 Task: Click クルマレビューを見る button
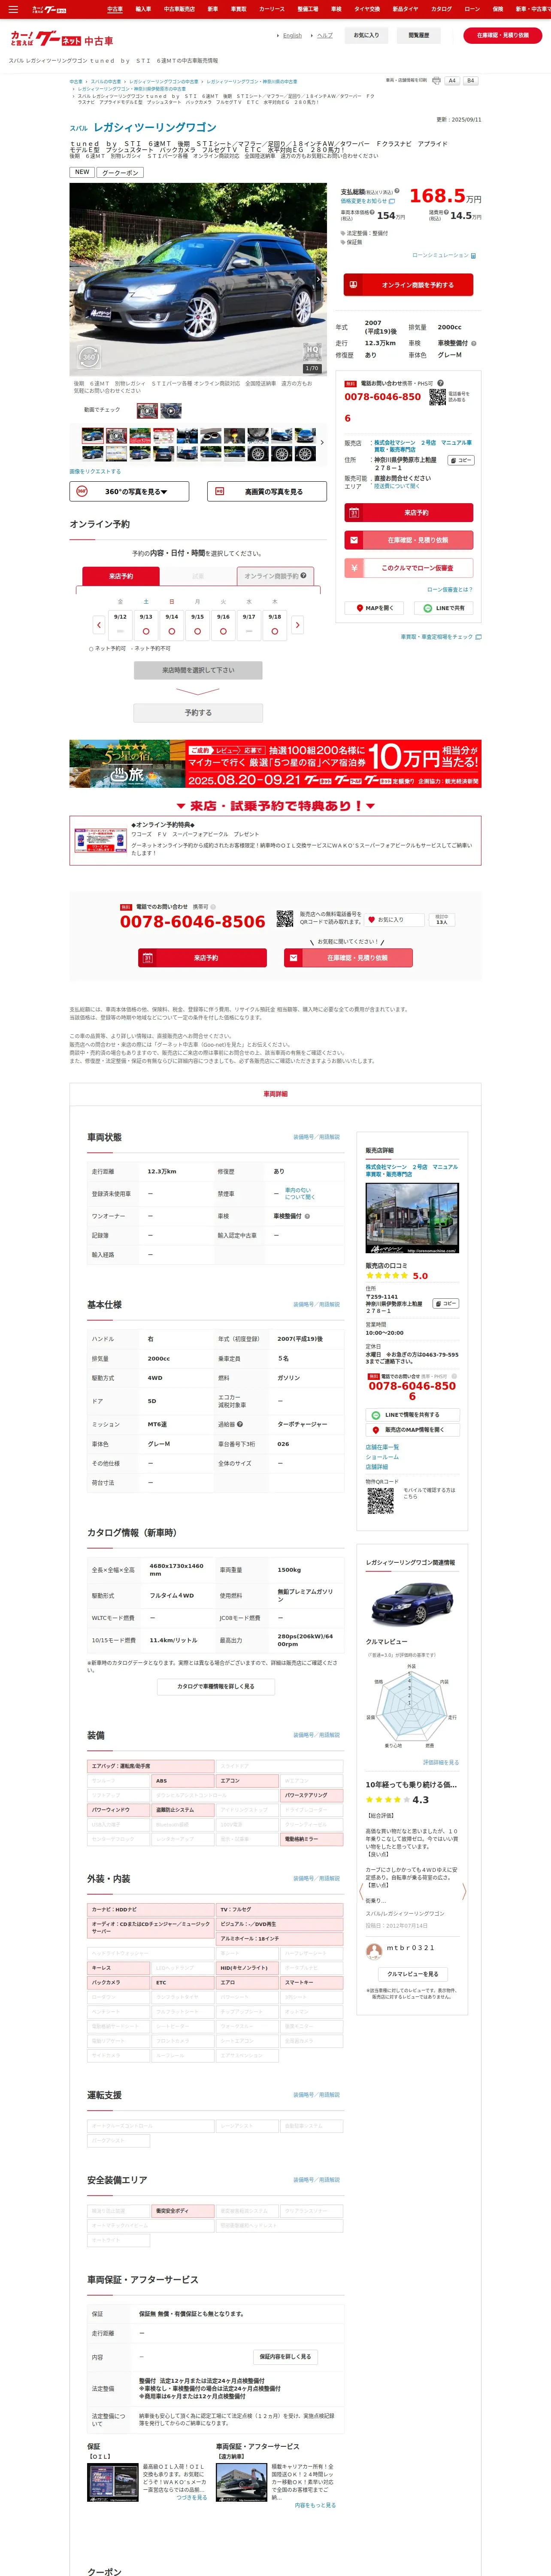(412, 1974)
